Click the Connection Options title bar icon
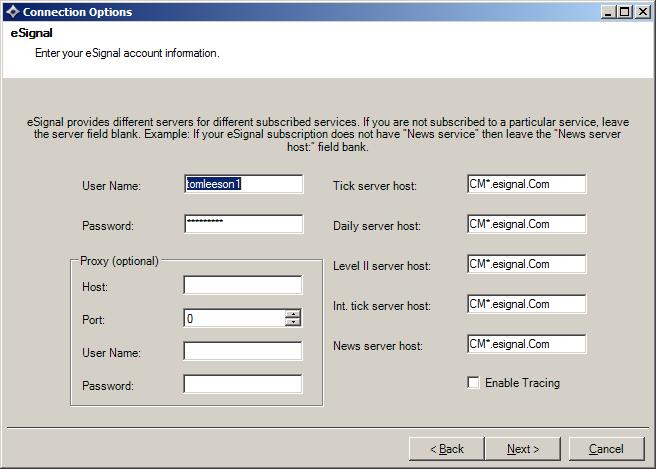 tap(13, 12)
